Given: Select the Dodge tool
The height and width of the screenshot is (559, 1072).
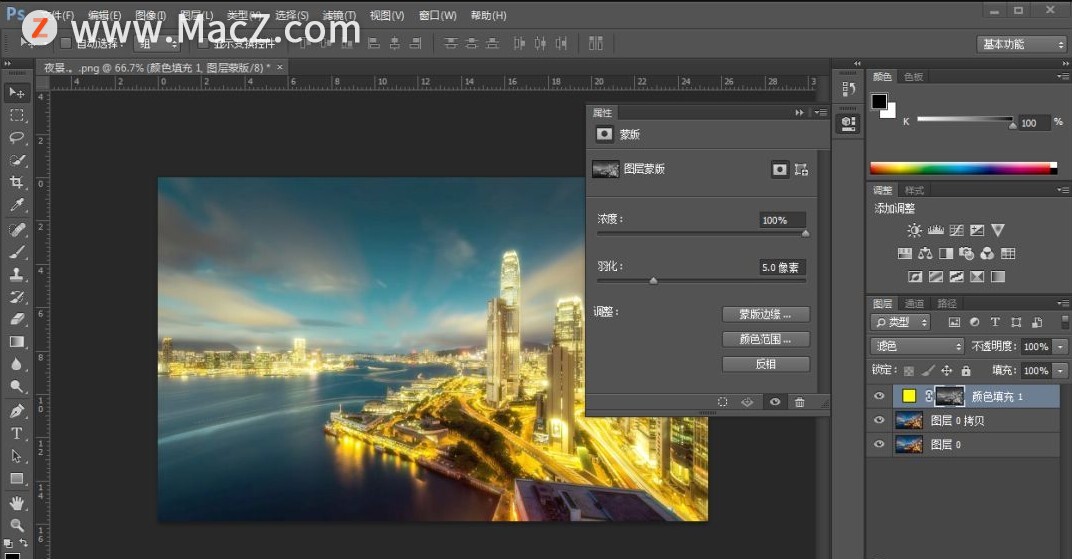Looking at the screenshot, I should pyautogui.click(x=16, y=387).
